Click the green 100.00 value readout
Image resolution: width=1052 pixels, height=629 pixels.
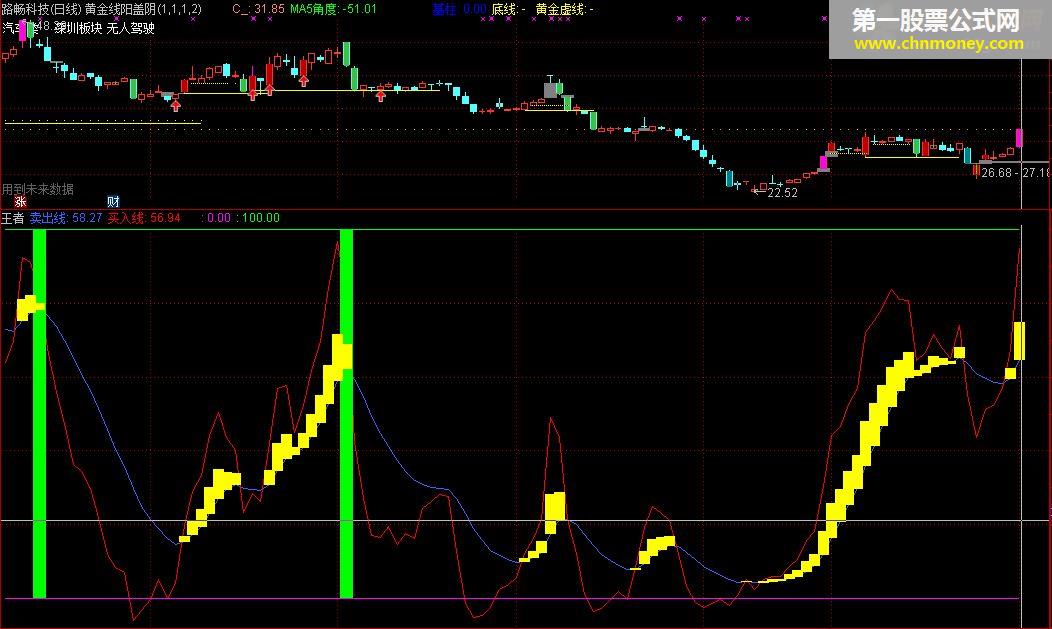pyautogui.click(x=261, y=218)
